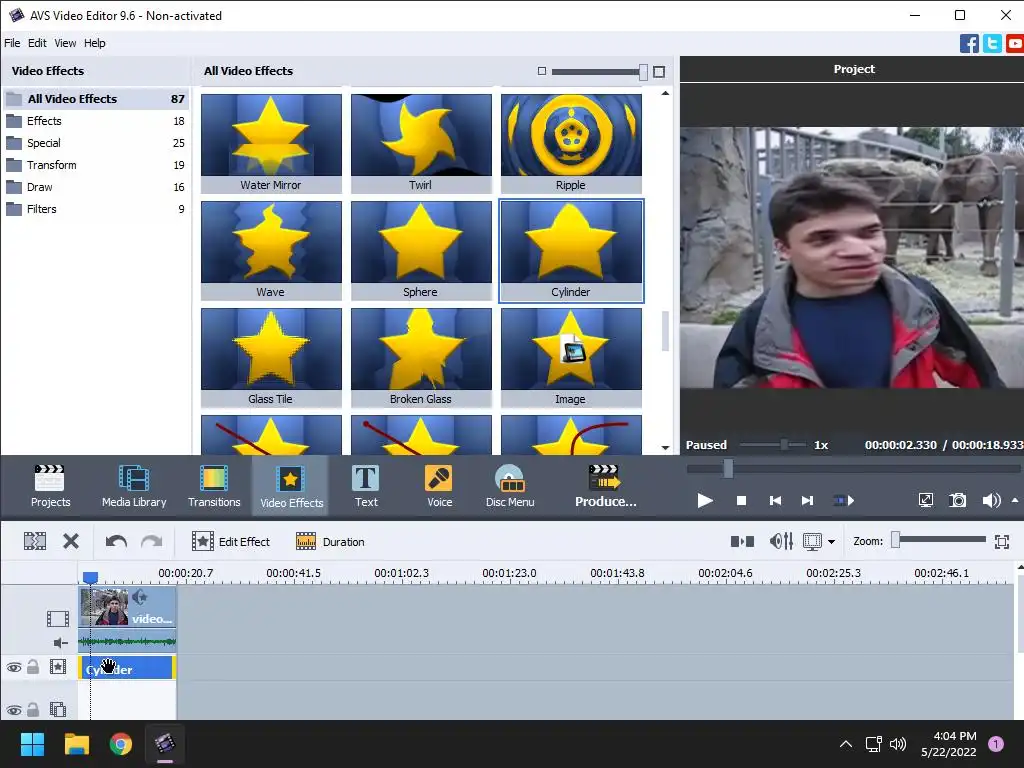Click the next scene button
Image resolution: width=1024 pixels, height=768 pixels.
(844, 501)
